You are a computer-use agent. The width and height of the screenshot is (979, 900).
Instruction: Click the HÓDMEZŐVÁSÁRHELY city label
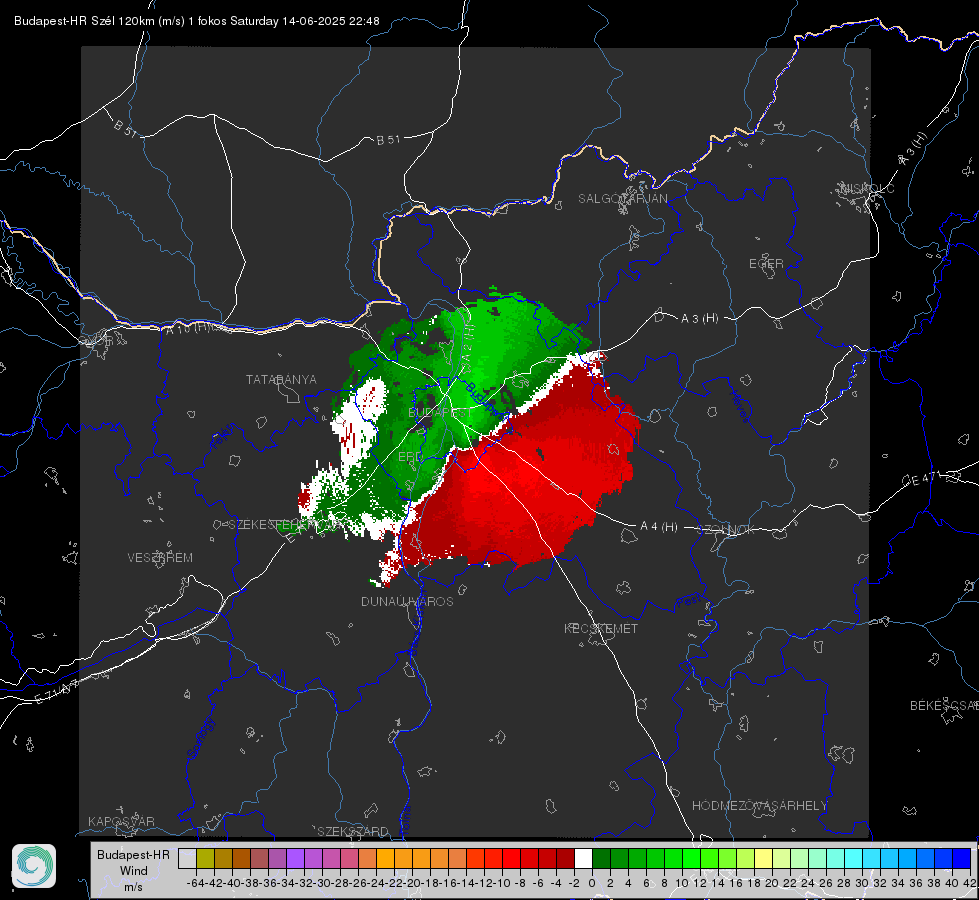pyautogui.click(x=759, y=806)
